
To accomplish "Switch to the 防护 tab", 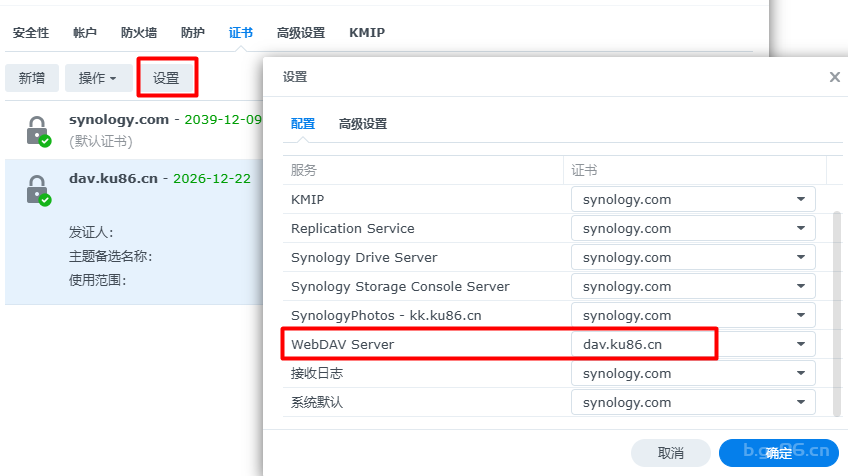I will pos(193,33).
